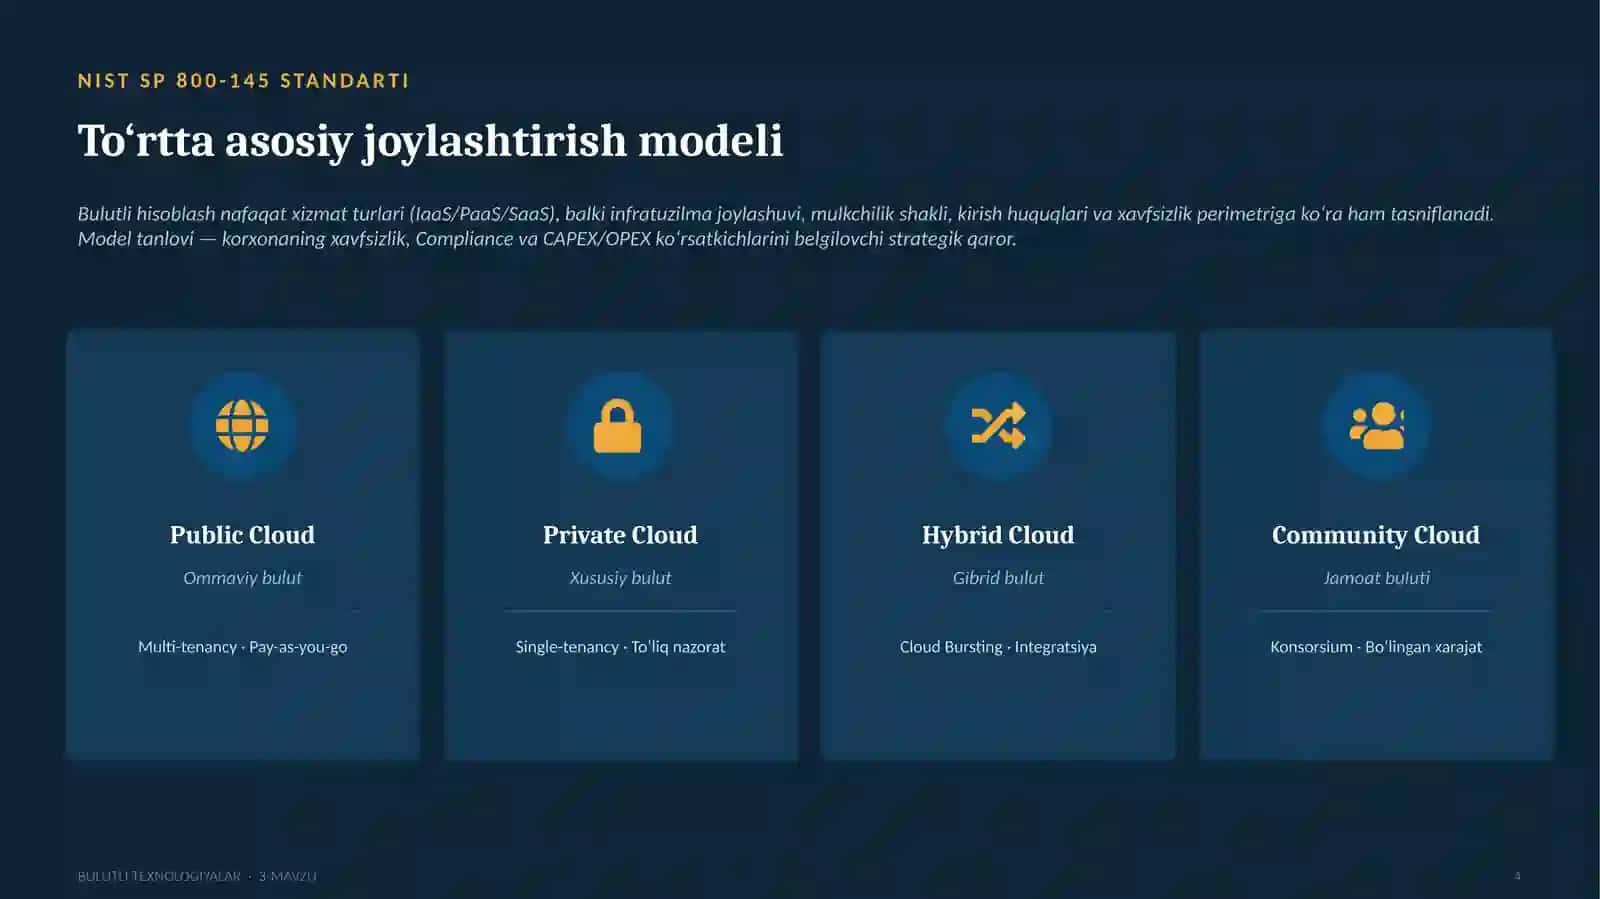Click the Multi-tenancy · Pay-as-you-go text
This screenshot has width=1600, height=899.
(242, 647)
